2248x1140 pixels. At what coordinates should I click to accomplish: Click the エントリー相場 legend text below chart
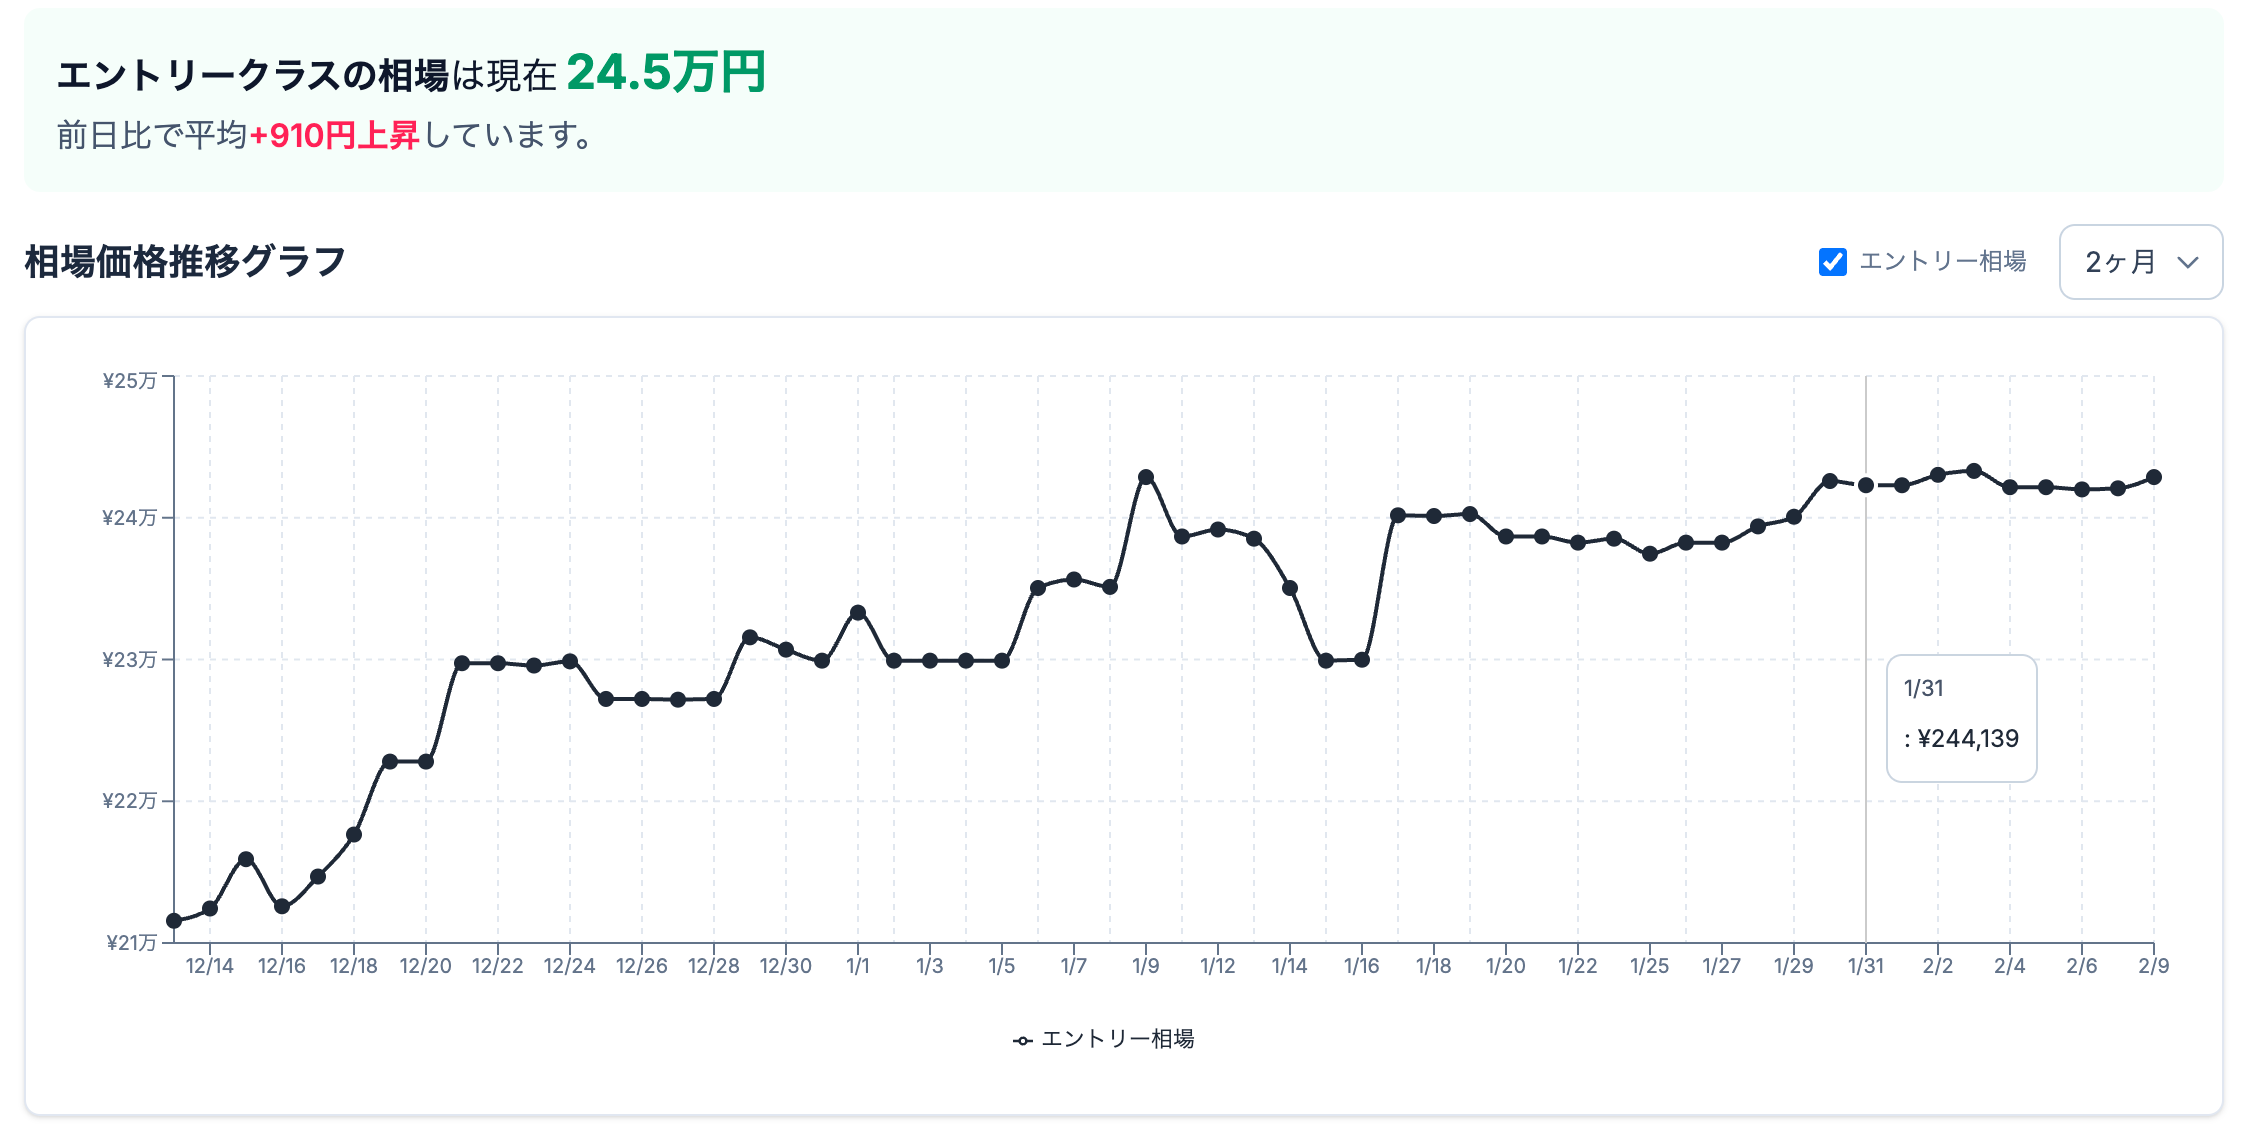(1117, 1040)
